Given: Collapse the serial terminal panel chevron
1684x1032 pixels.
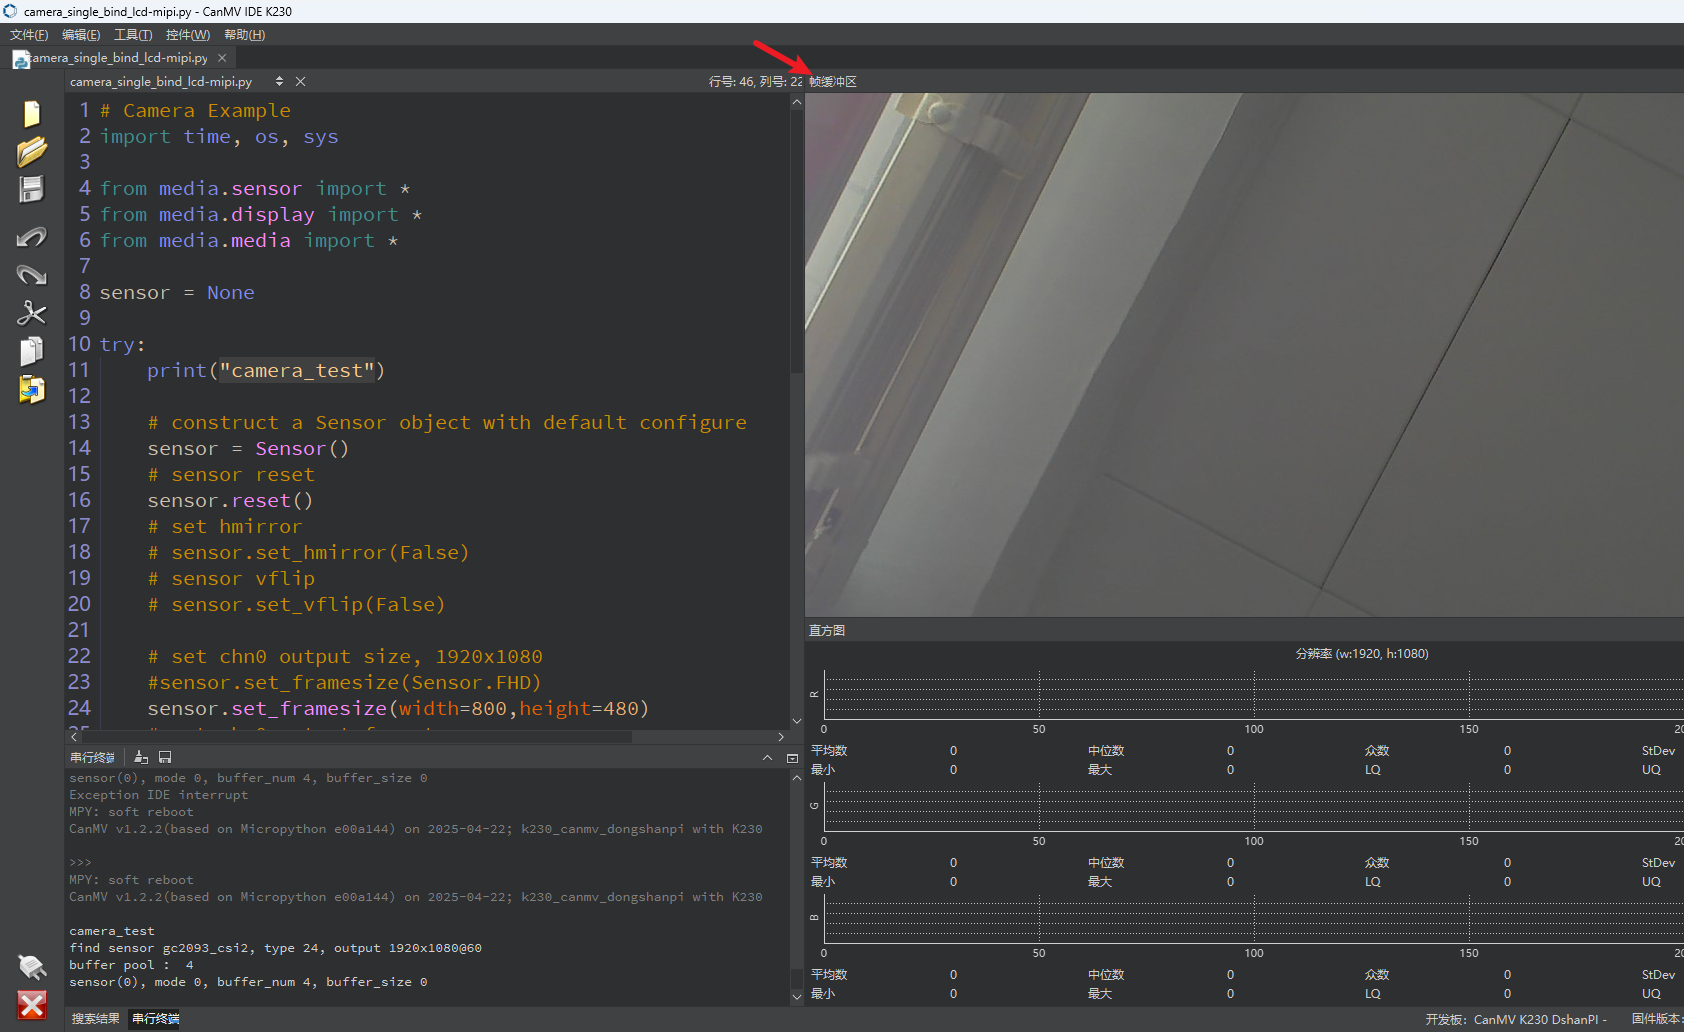Looking at the screenshot, I should pyautogui.click(x=767, y=758).
